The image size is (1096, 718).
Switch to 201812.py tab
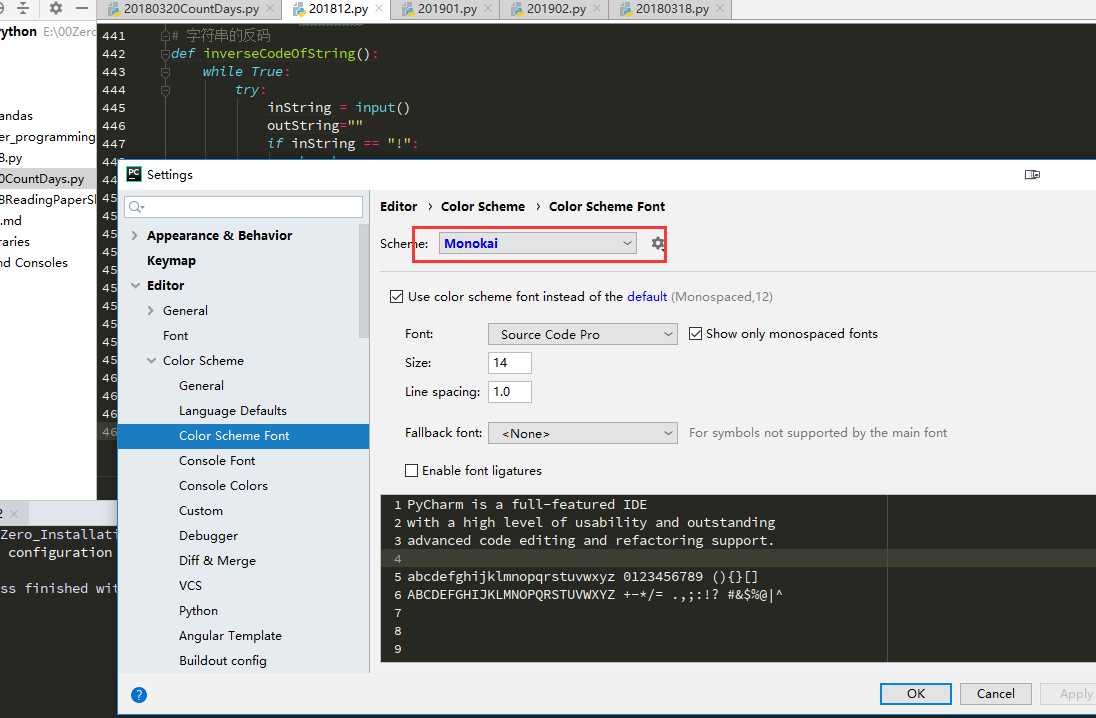(x=338, y=9)
